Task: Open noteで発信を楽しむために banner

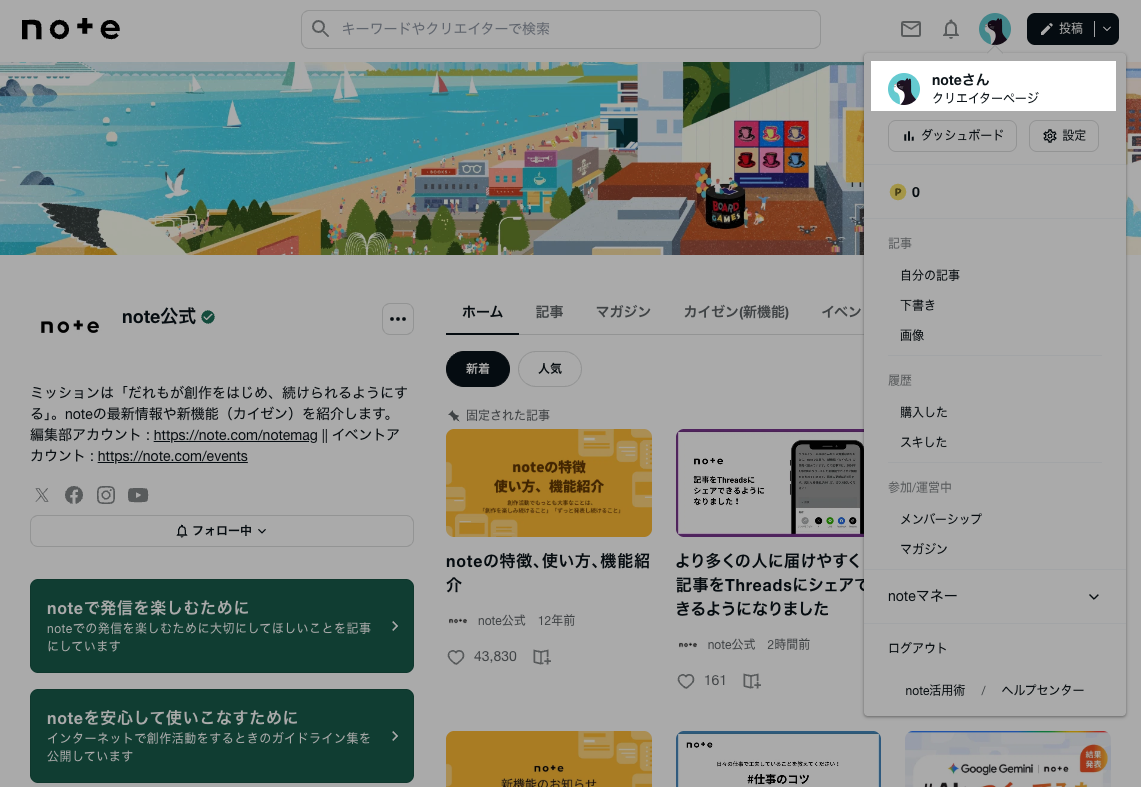Action: [222, 626]
